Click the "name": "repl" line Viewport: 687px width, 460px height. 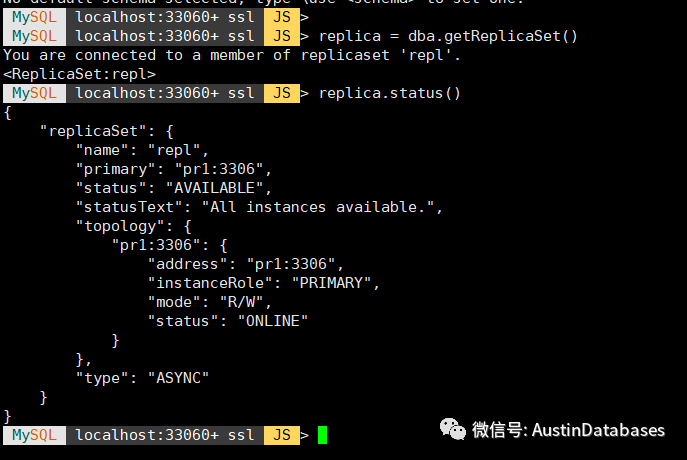point(142,150)
